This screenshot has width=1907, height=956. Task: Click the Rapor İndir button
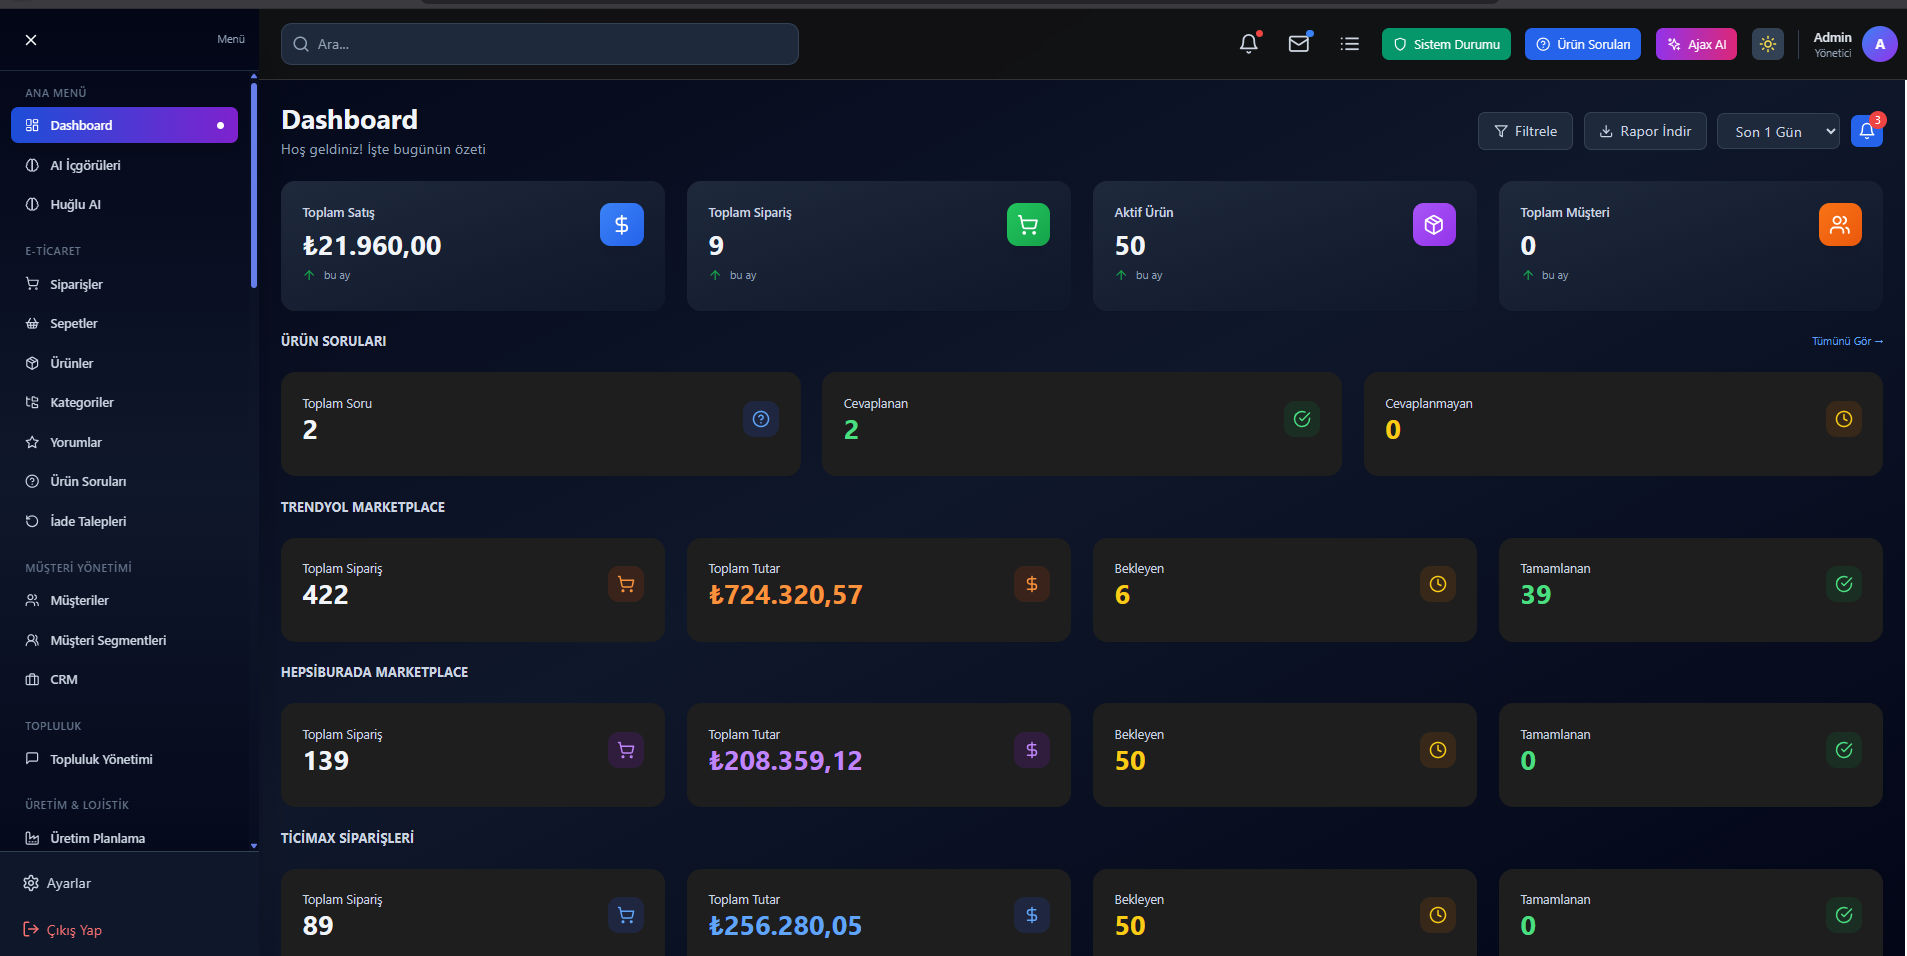1644,130
